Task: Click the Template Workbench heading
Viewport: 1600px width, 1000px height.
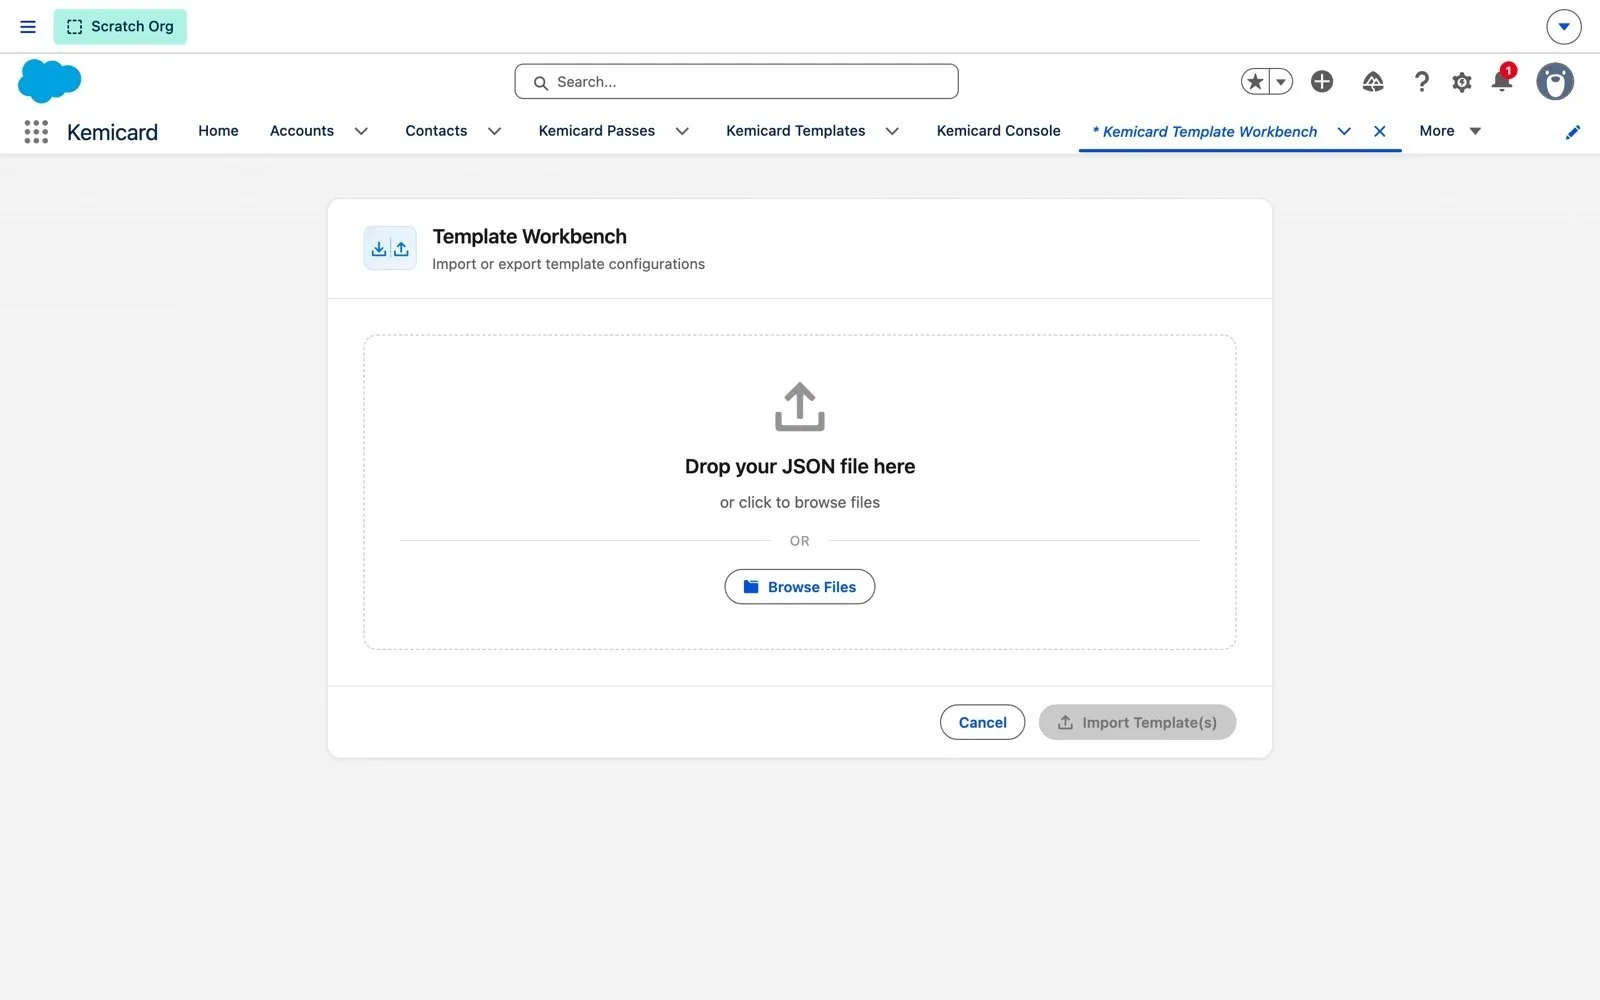Action: pyautogui.click(x=530, y=236)
